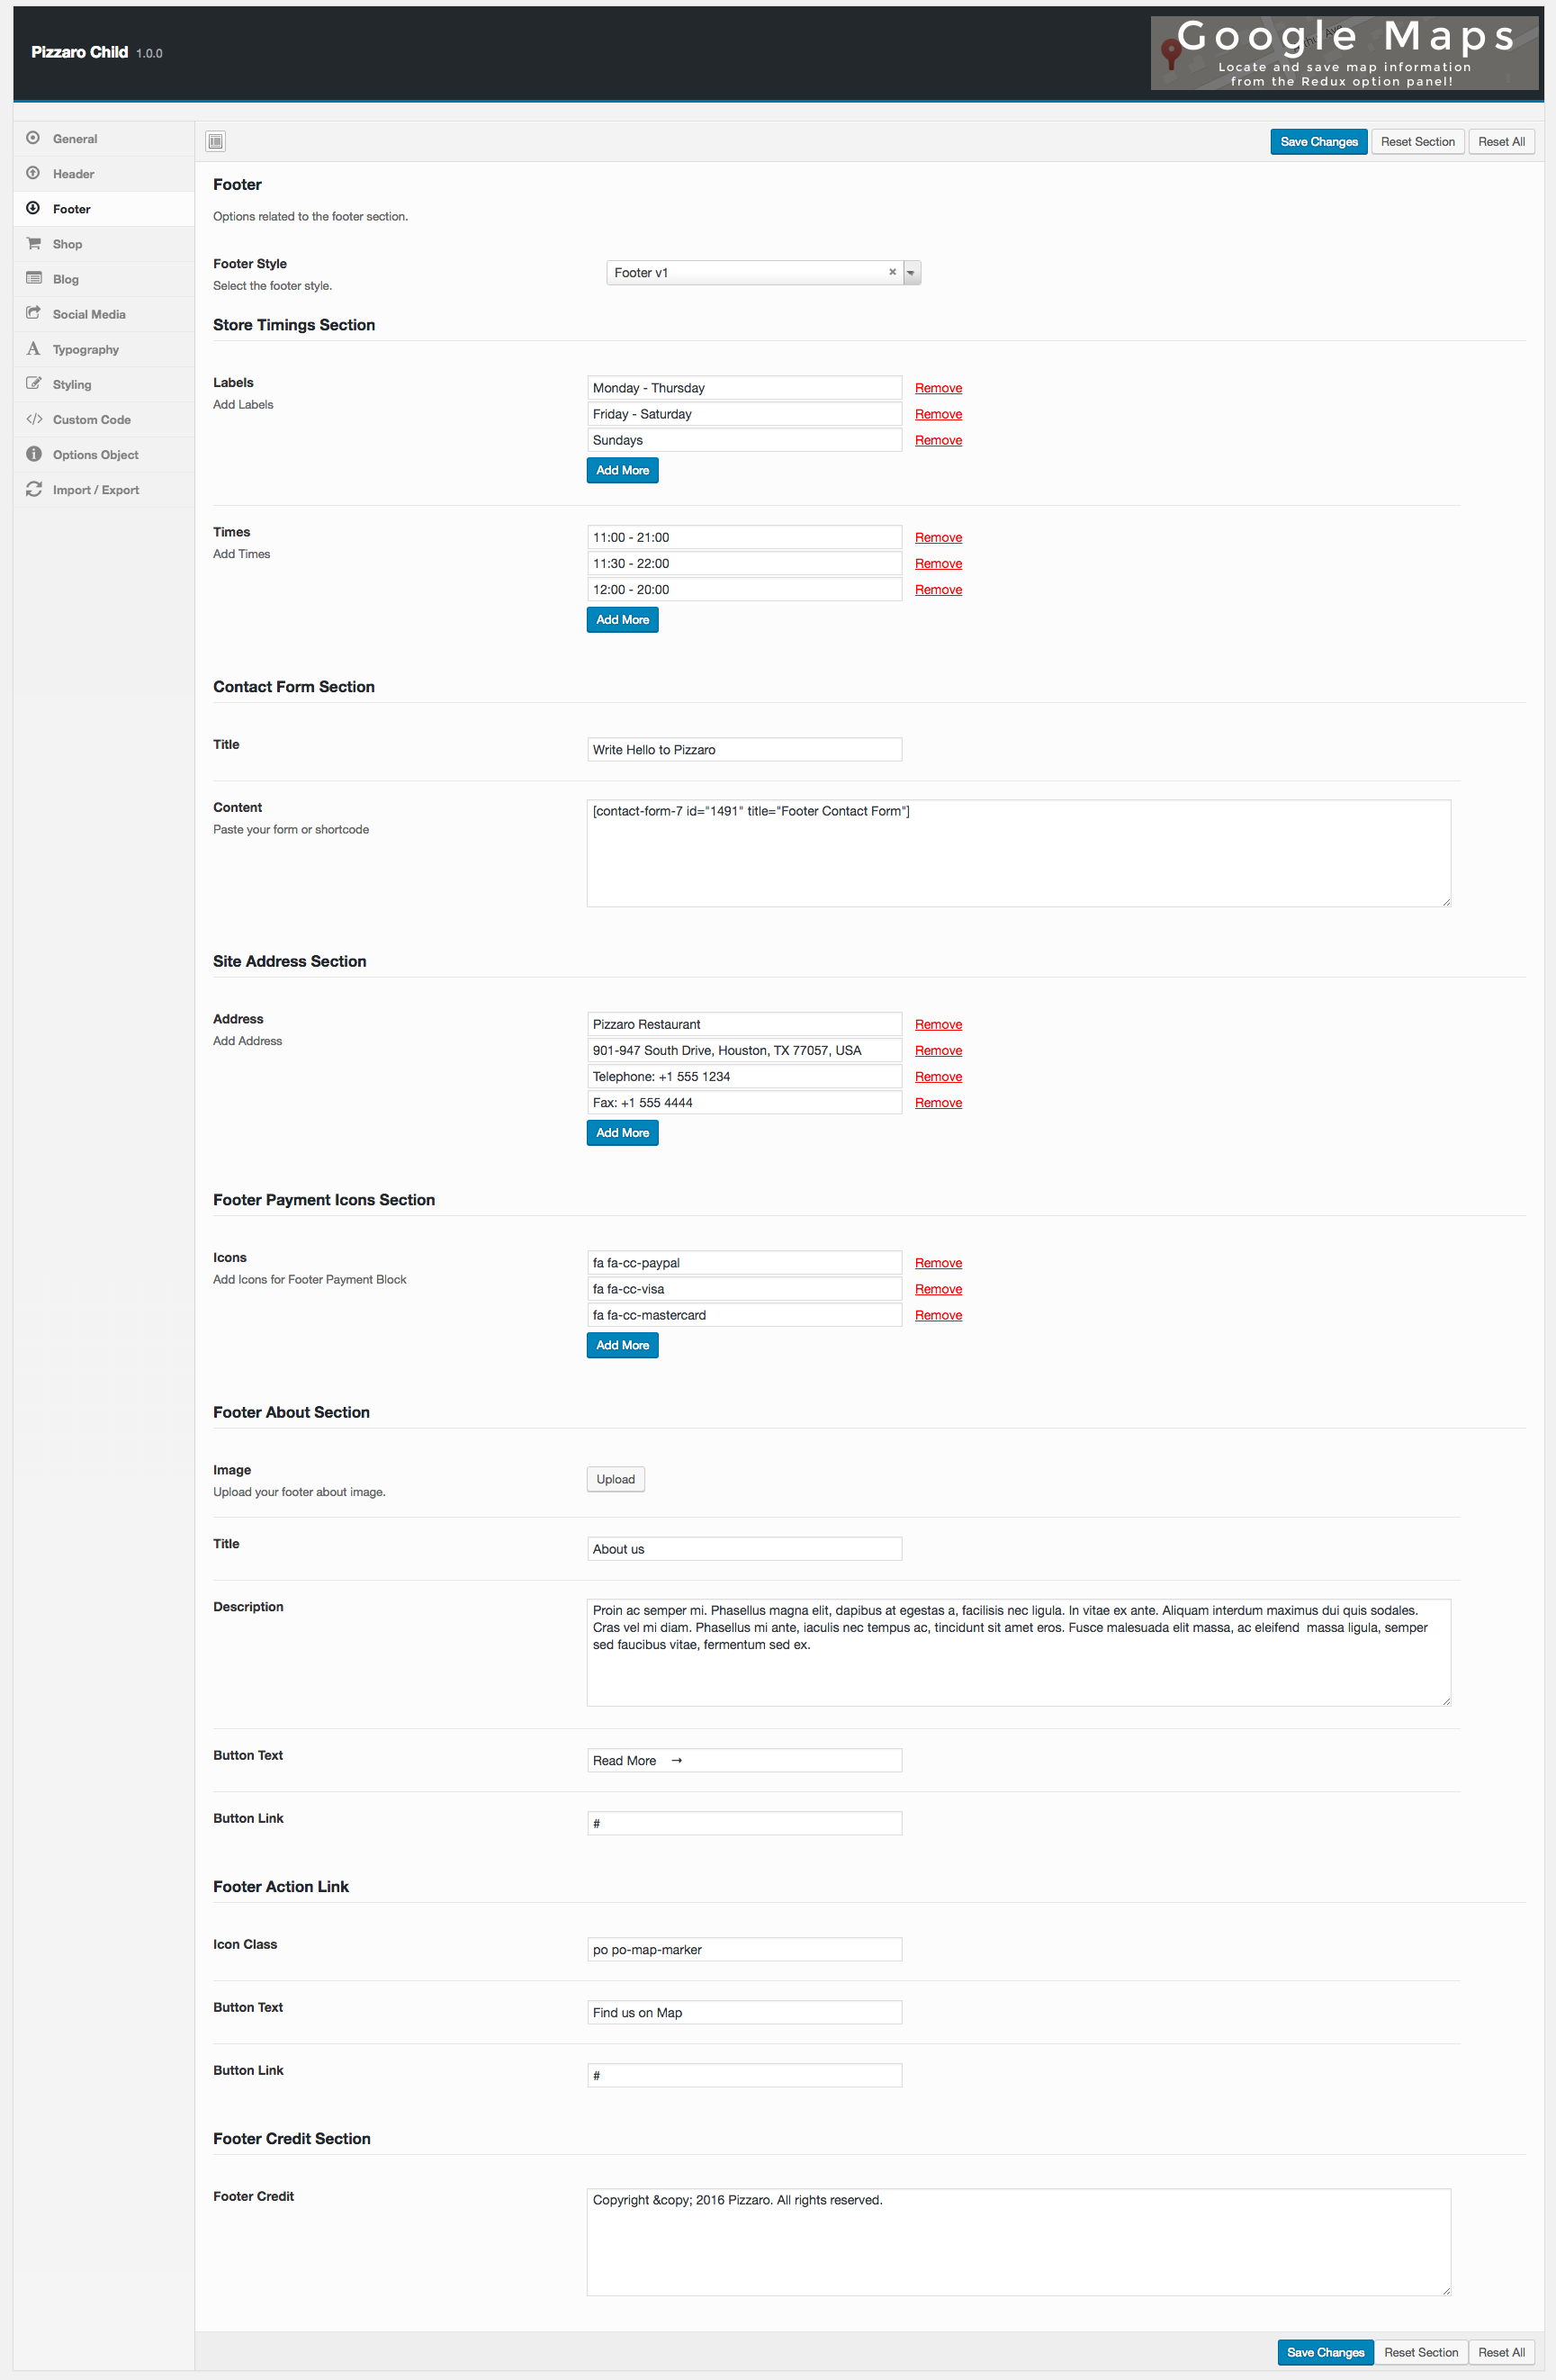Edit the Footer Action Link button link field

(x=744, y=2075)
